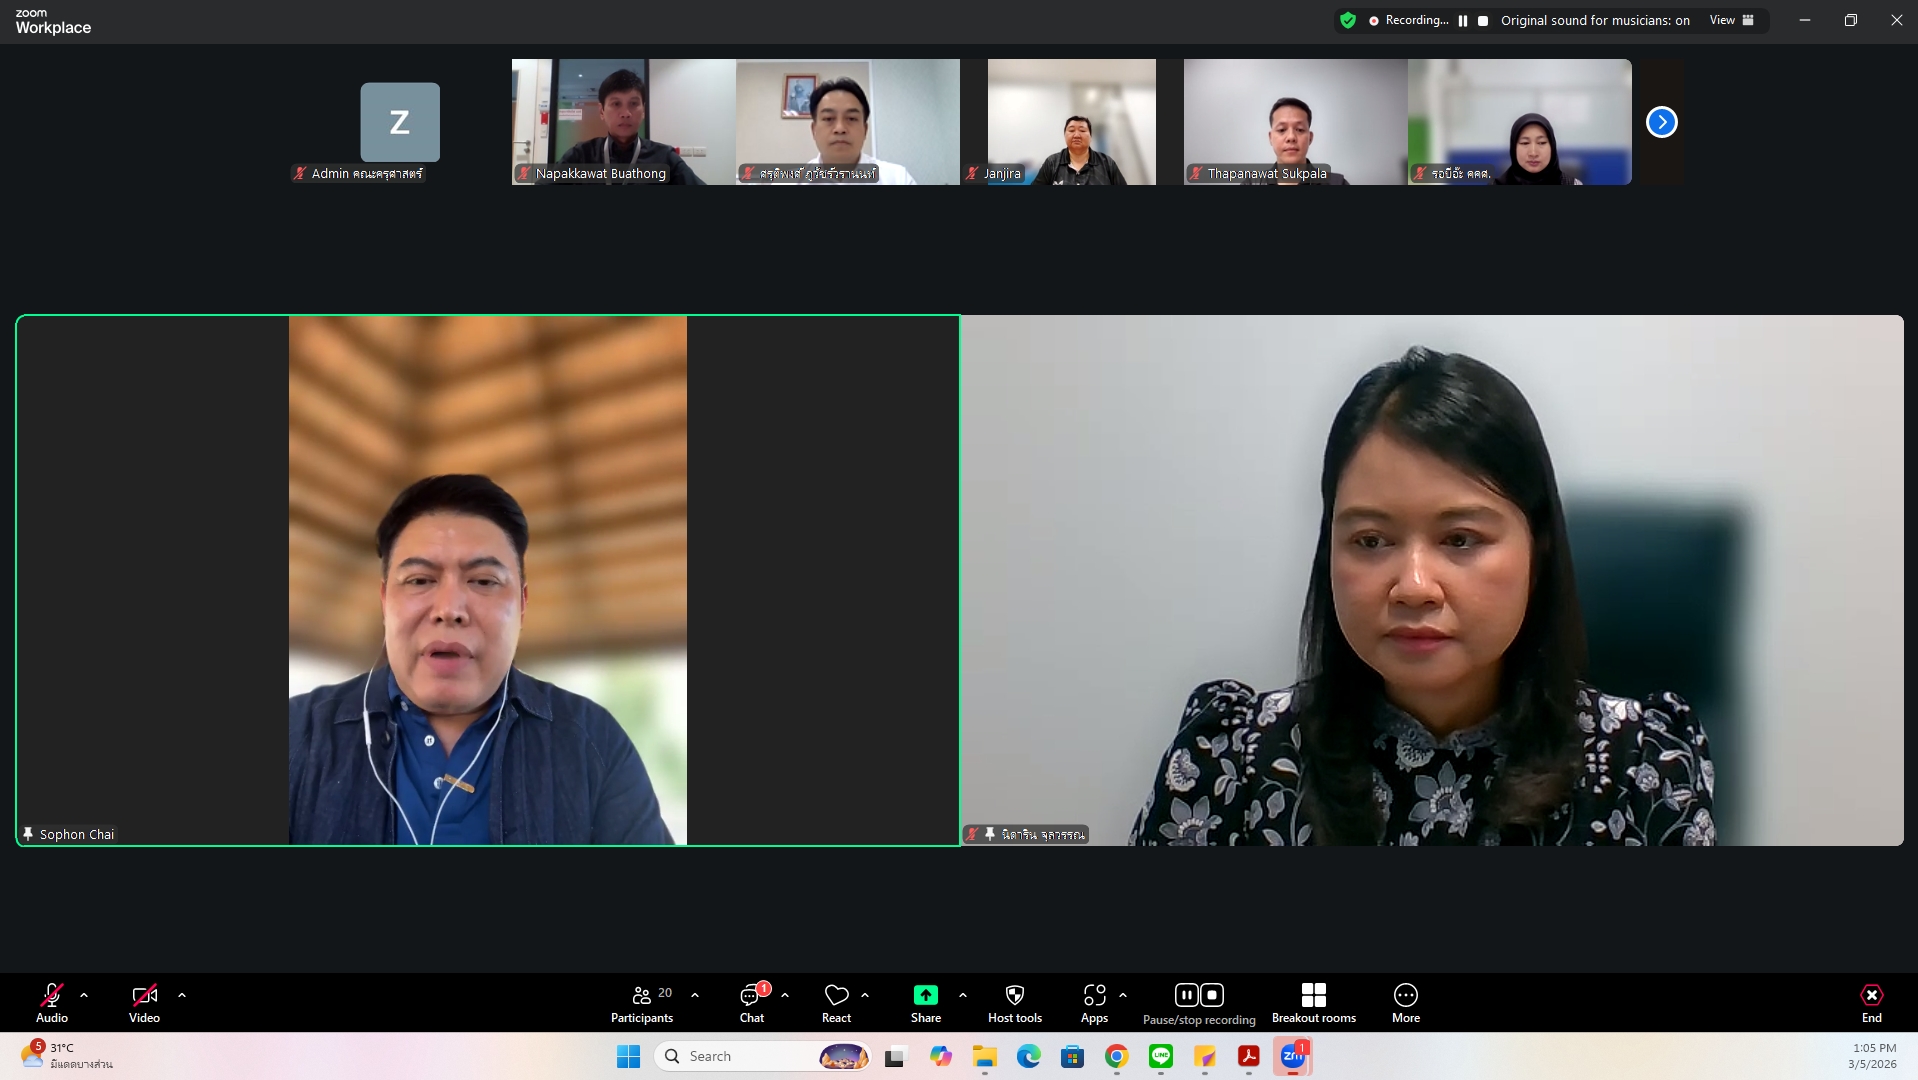Open the View layout menu
The height and width of the screenshot is (1080, 1918).
(x=1731, y=20)
